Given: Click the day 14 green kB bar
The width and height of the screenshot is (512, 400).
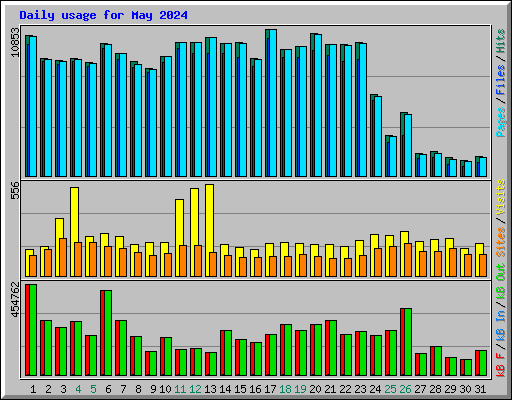Looking at the screenshot, I should coord(228,353).
